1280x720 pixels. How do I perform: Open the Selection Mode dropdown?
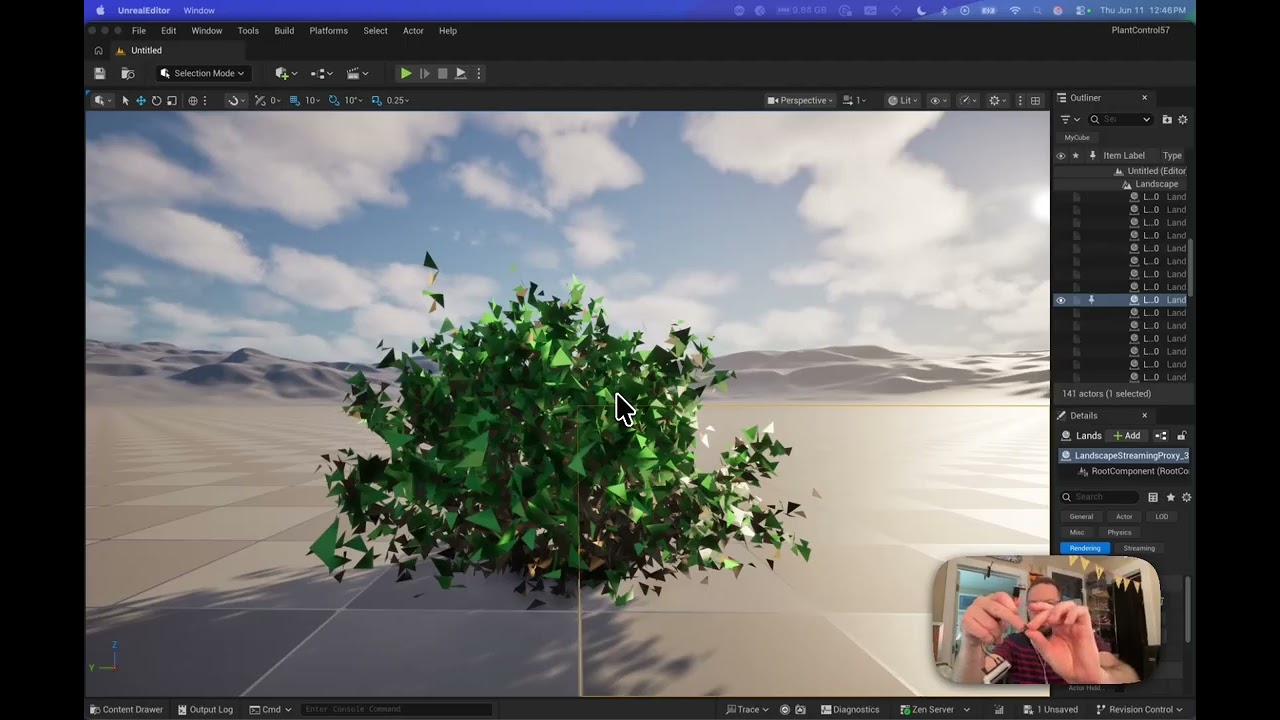202,73
